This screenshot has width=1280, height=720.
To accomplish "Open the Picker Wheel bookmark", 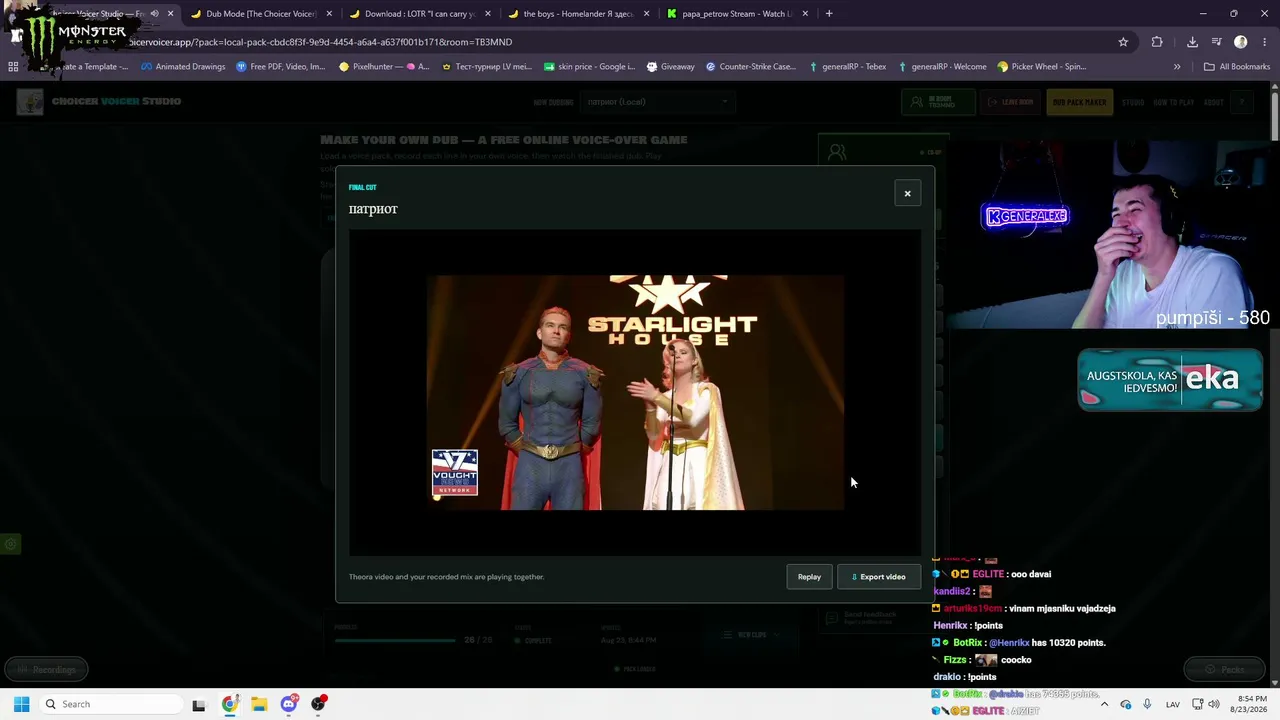I will 1042,67.
